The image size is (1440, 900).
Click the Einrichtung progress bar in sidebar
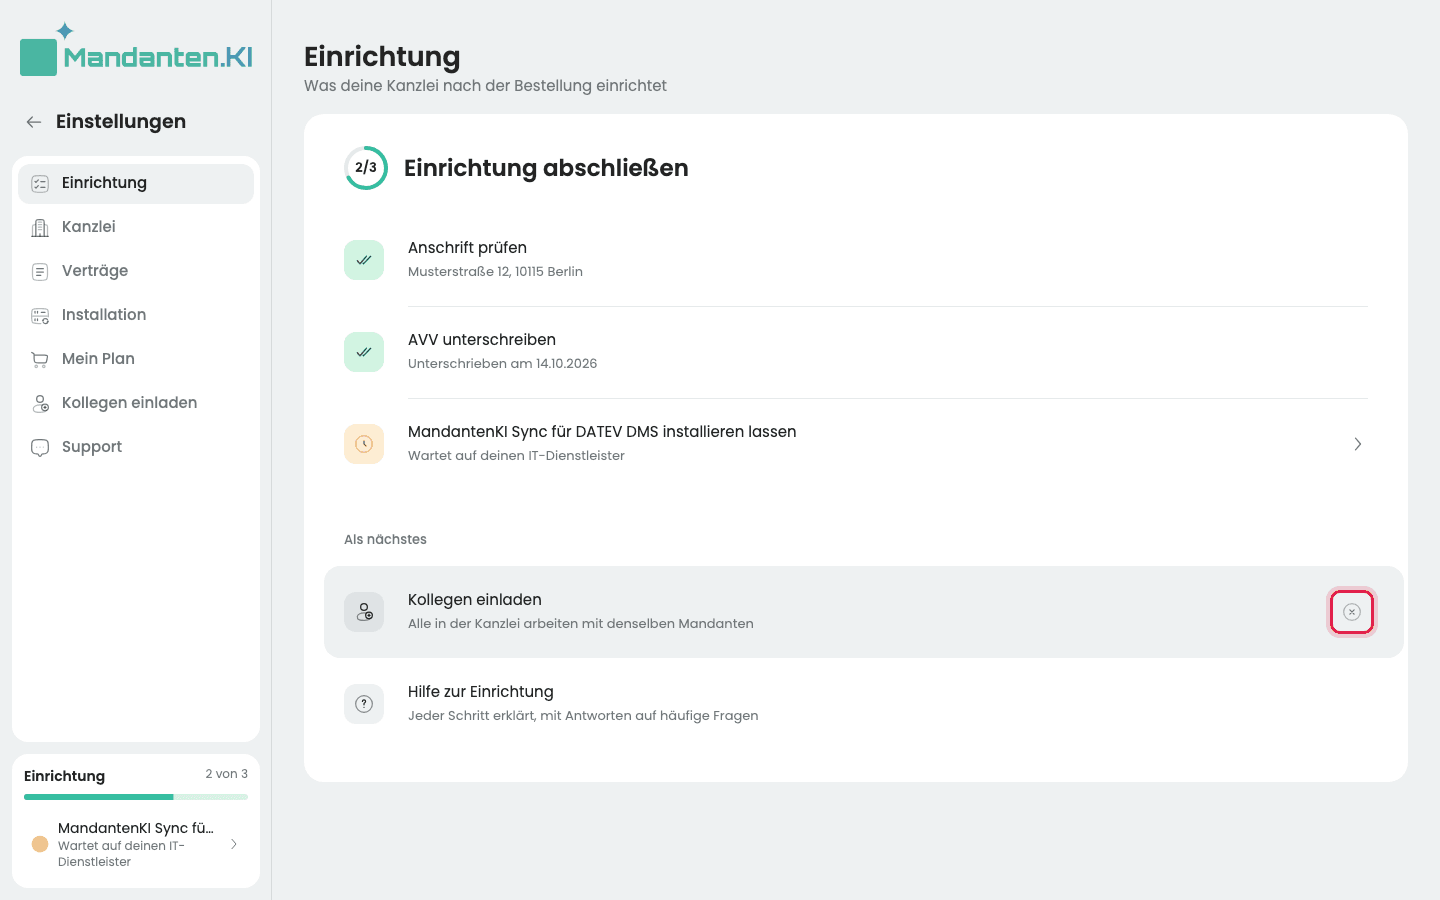(x=136, y=797)
